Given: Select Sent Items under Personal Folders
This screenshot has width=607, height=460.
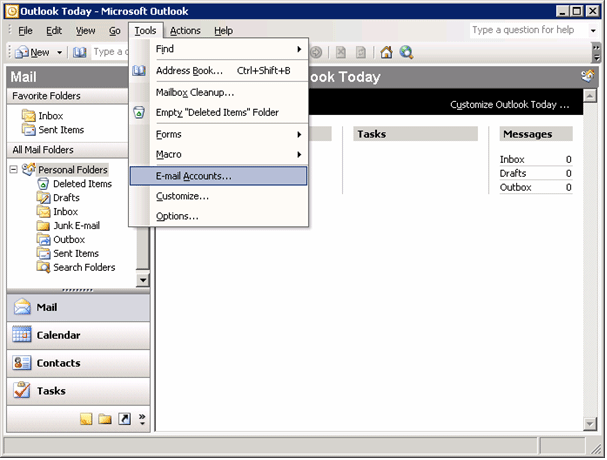Looking at the screenshot, I should (x=76, y=254).
